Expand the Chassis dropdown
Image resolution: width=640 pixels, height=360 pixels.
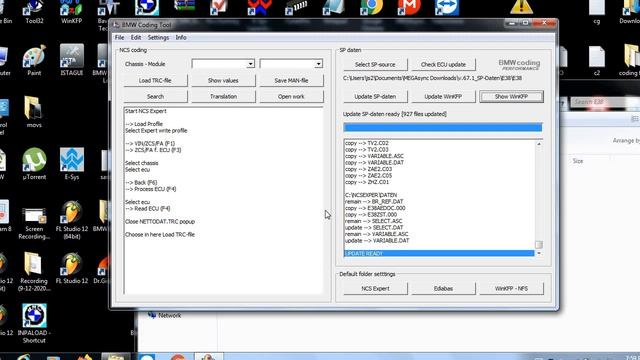pos(223,64)
